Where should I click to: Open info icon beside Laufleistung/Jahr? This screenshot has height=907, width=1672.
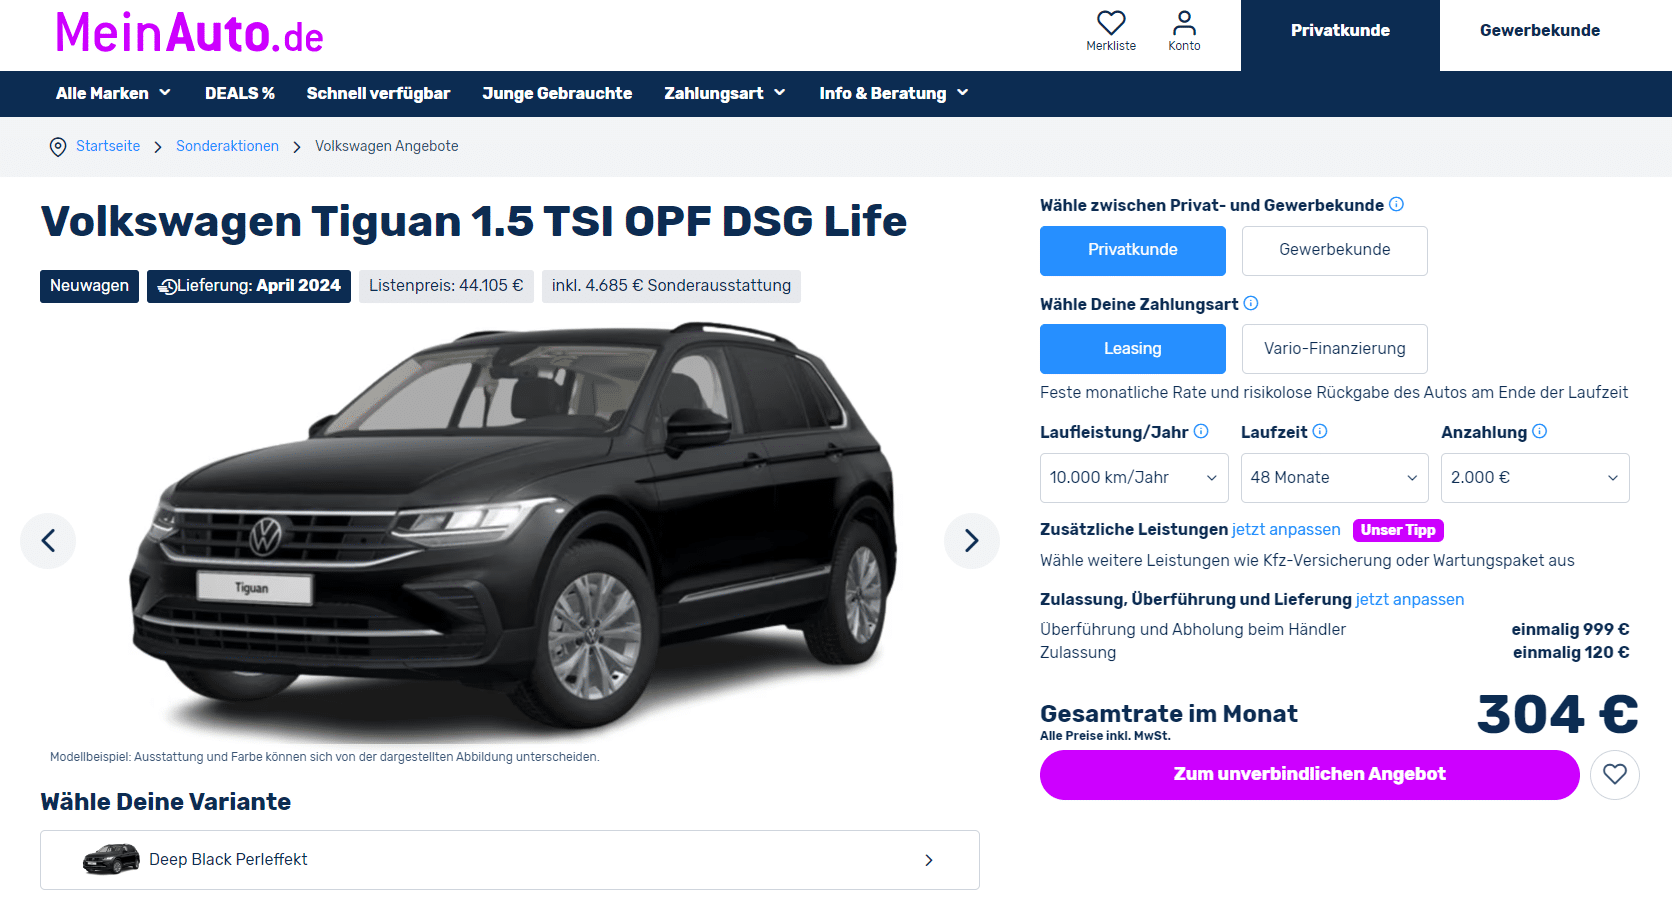click(1201, 431)
